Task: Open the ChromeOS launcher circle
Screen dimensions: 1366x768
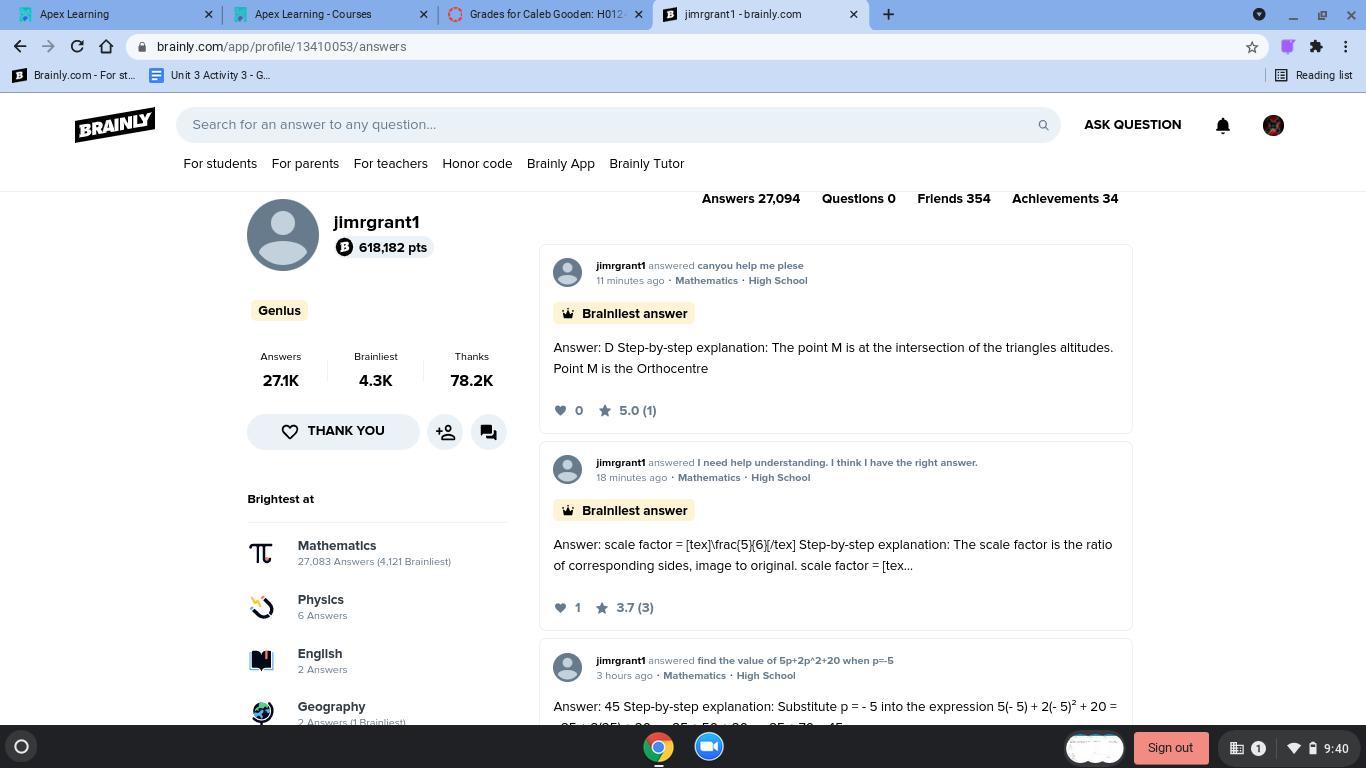Action: click(21, 747)
